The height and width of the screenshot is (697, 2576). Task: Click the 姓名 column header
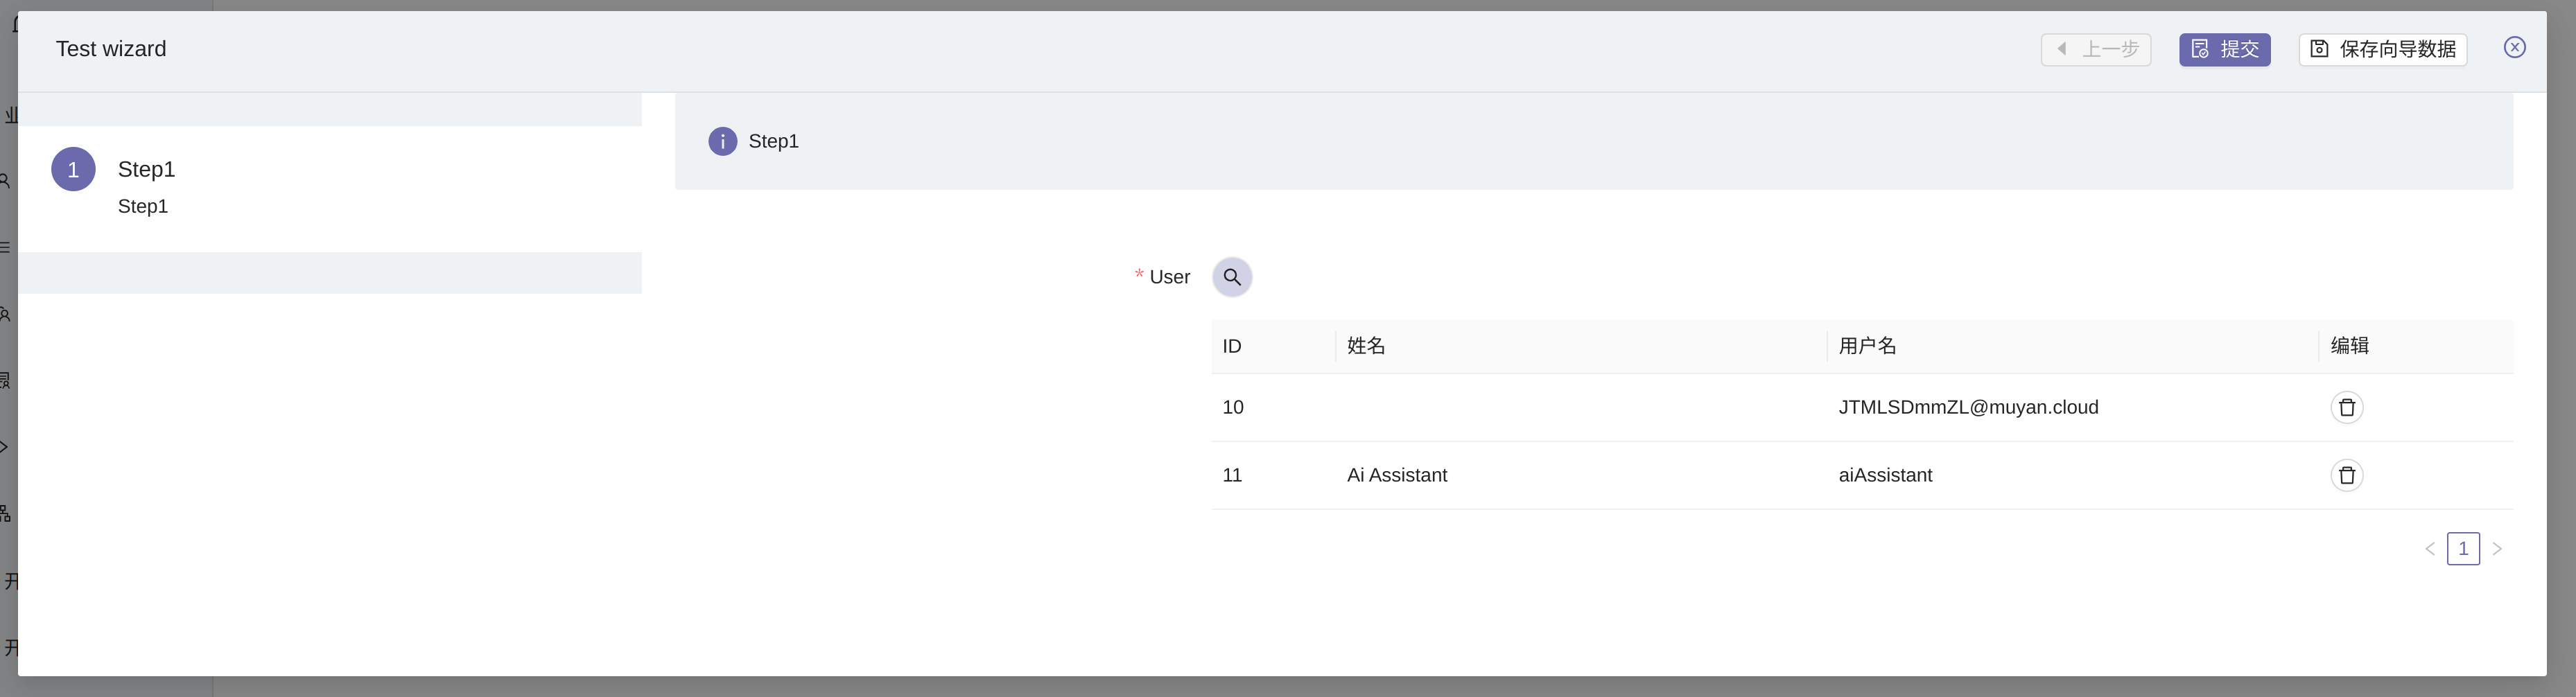click(x=1366, y=346)
